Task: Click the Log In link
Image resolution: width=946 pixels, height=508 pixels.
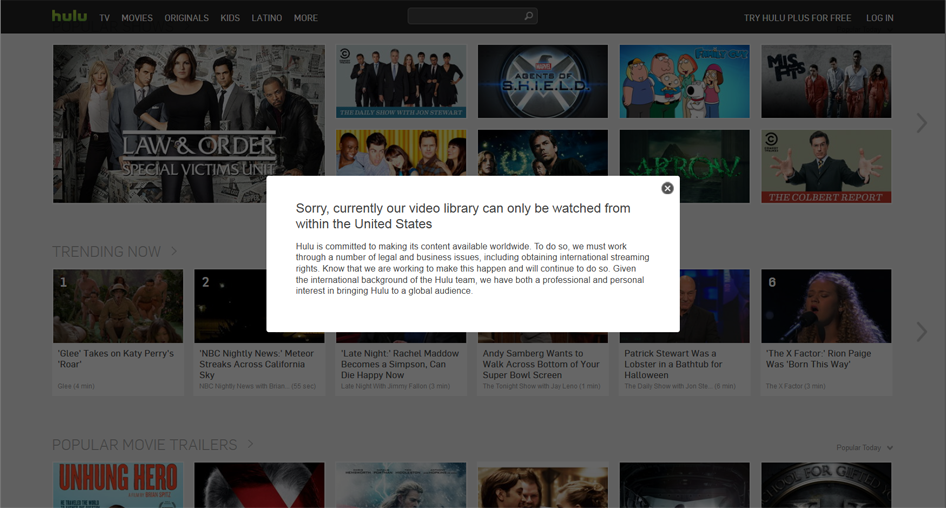Action: click(880, 18)
